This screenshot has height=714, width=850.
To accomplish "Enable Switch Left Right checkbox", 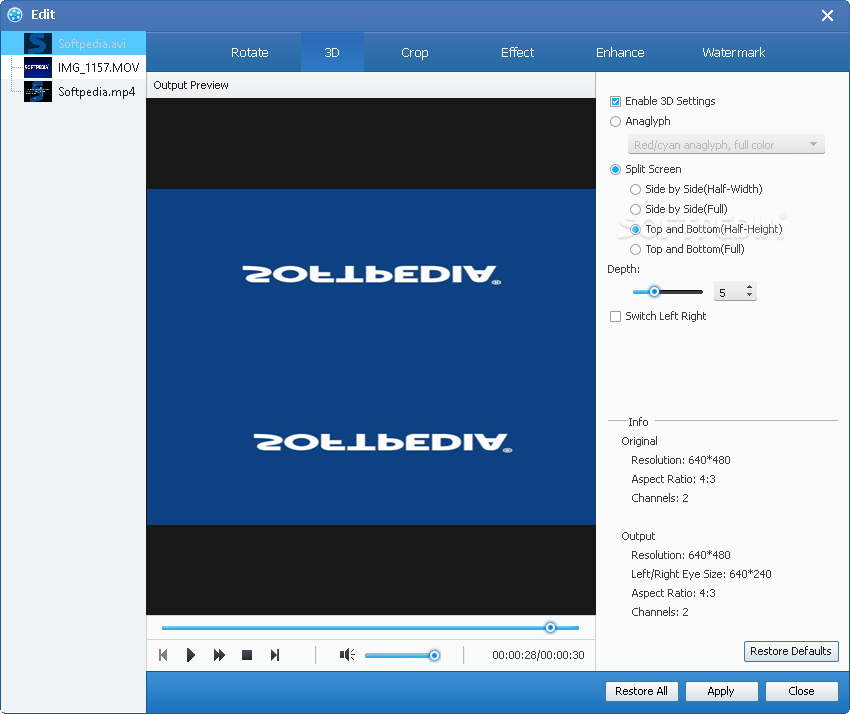I will coord(615,316).
